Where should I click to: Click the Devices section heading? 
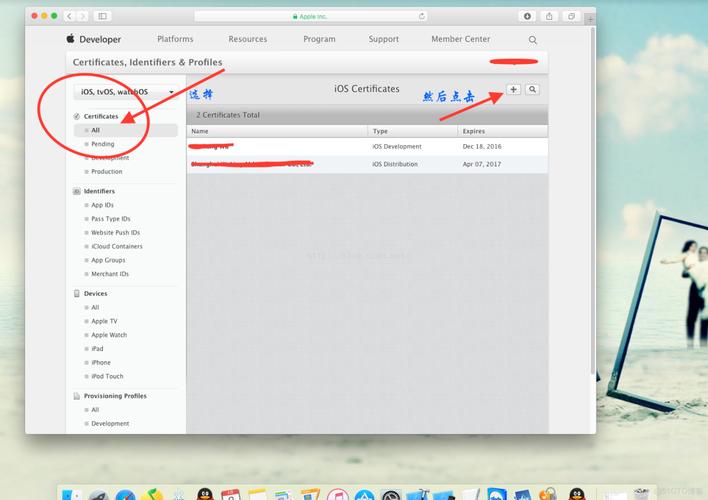click(95, 294)
